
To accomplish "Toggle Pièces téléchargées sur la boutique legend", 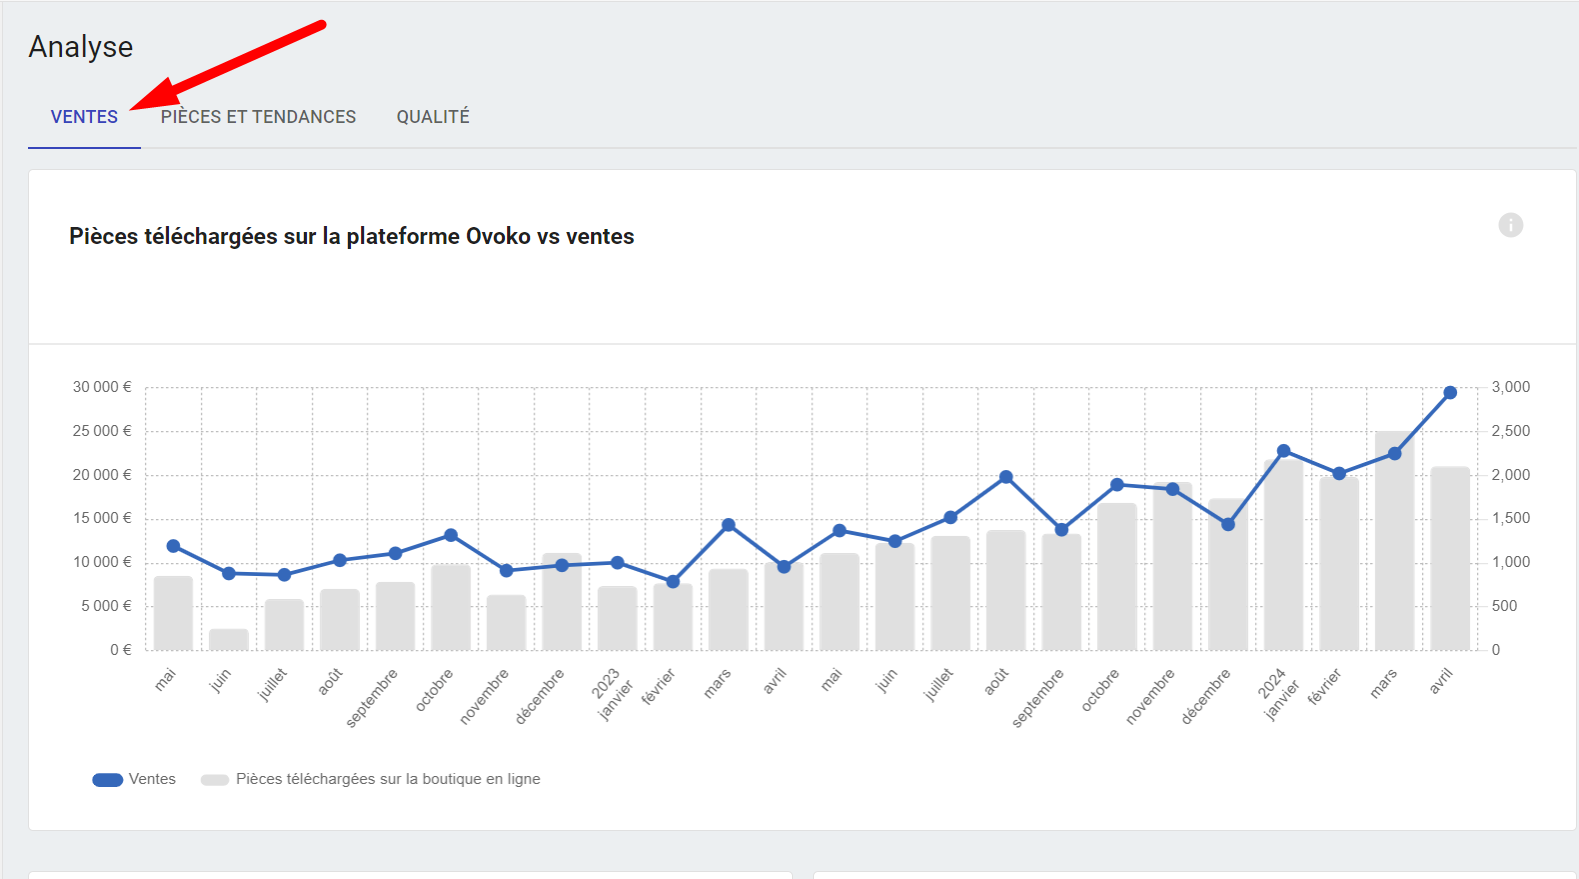I will (x=387, y=779).
